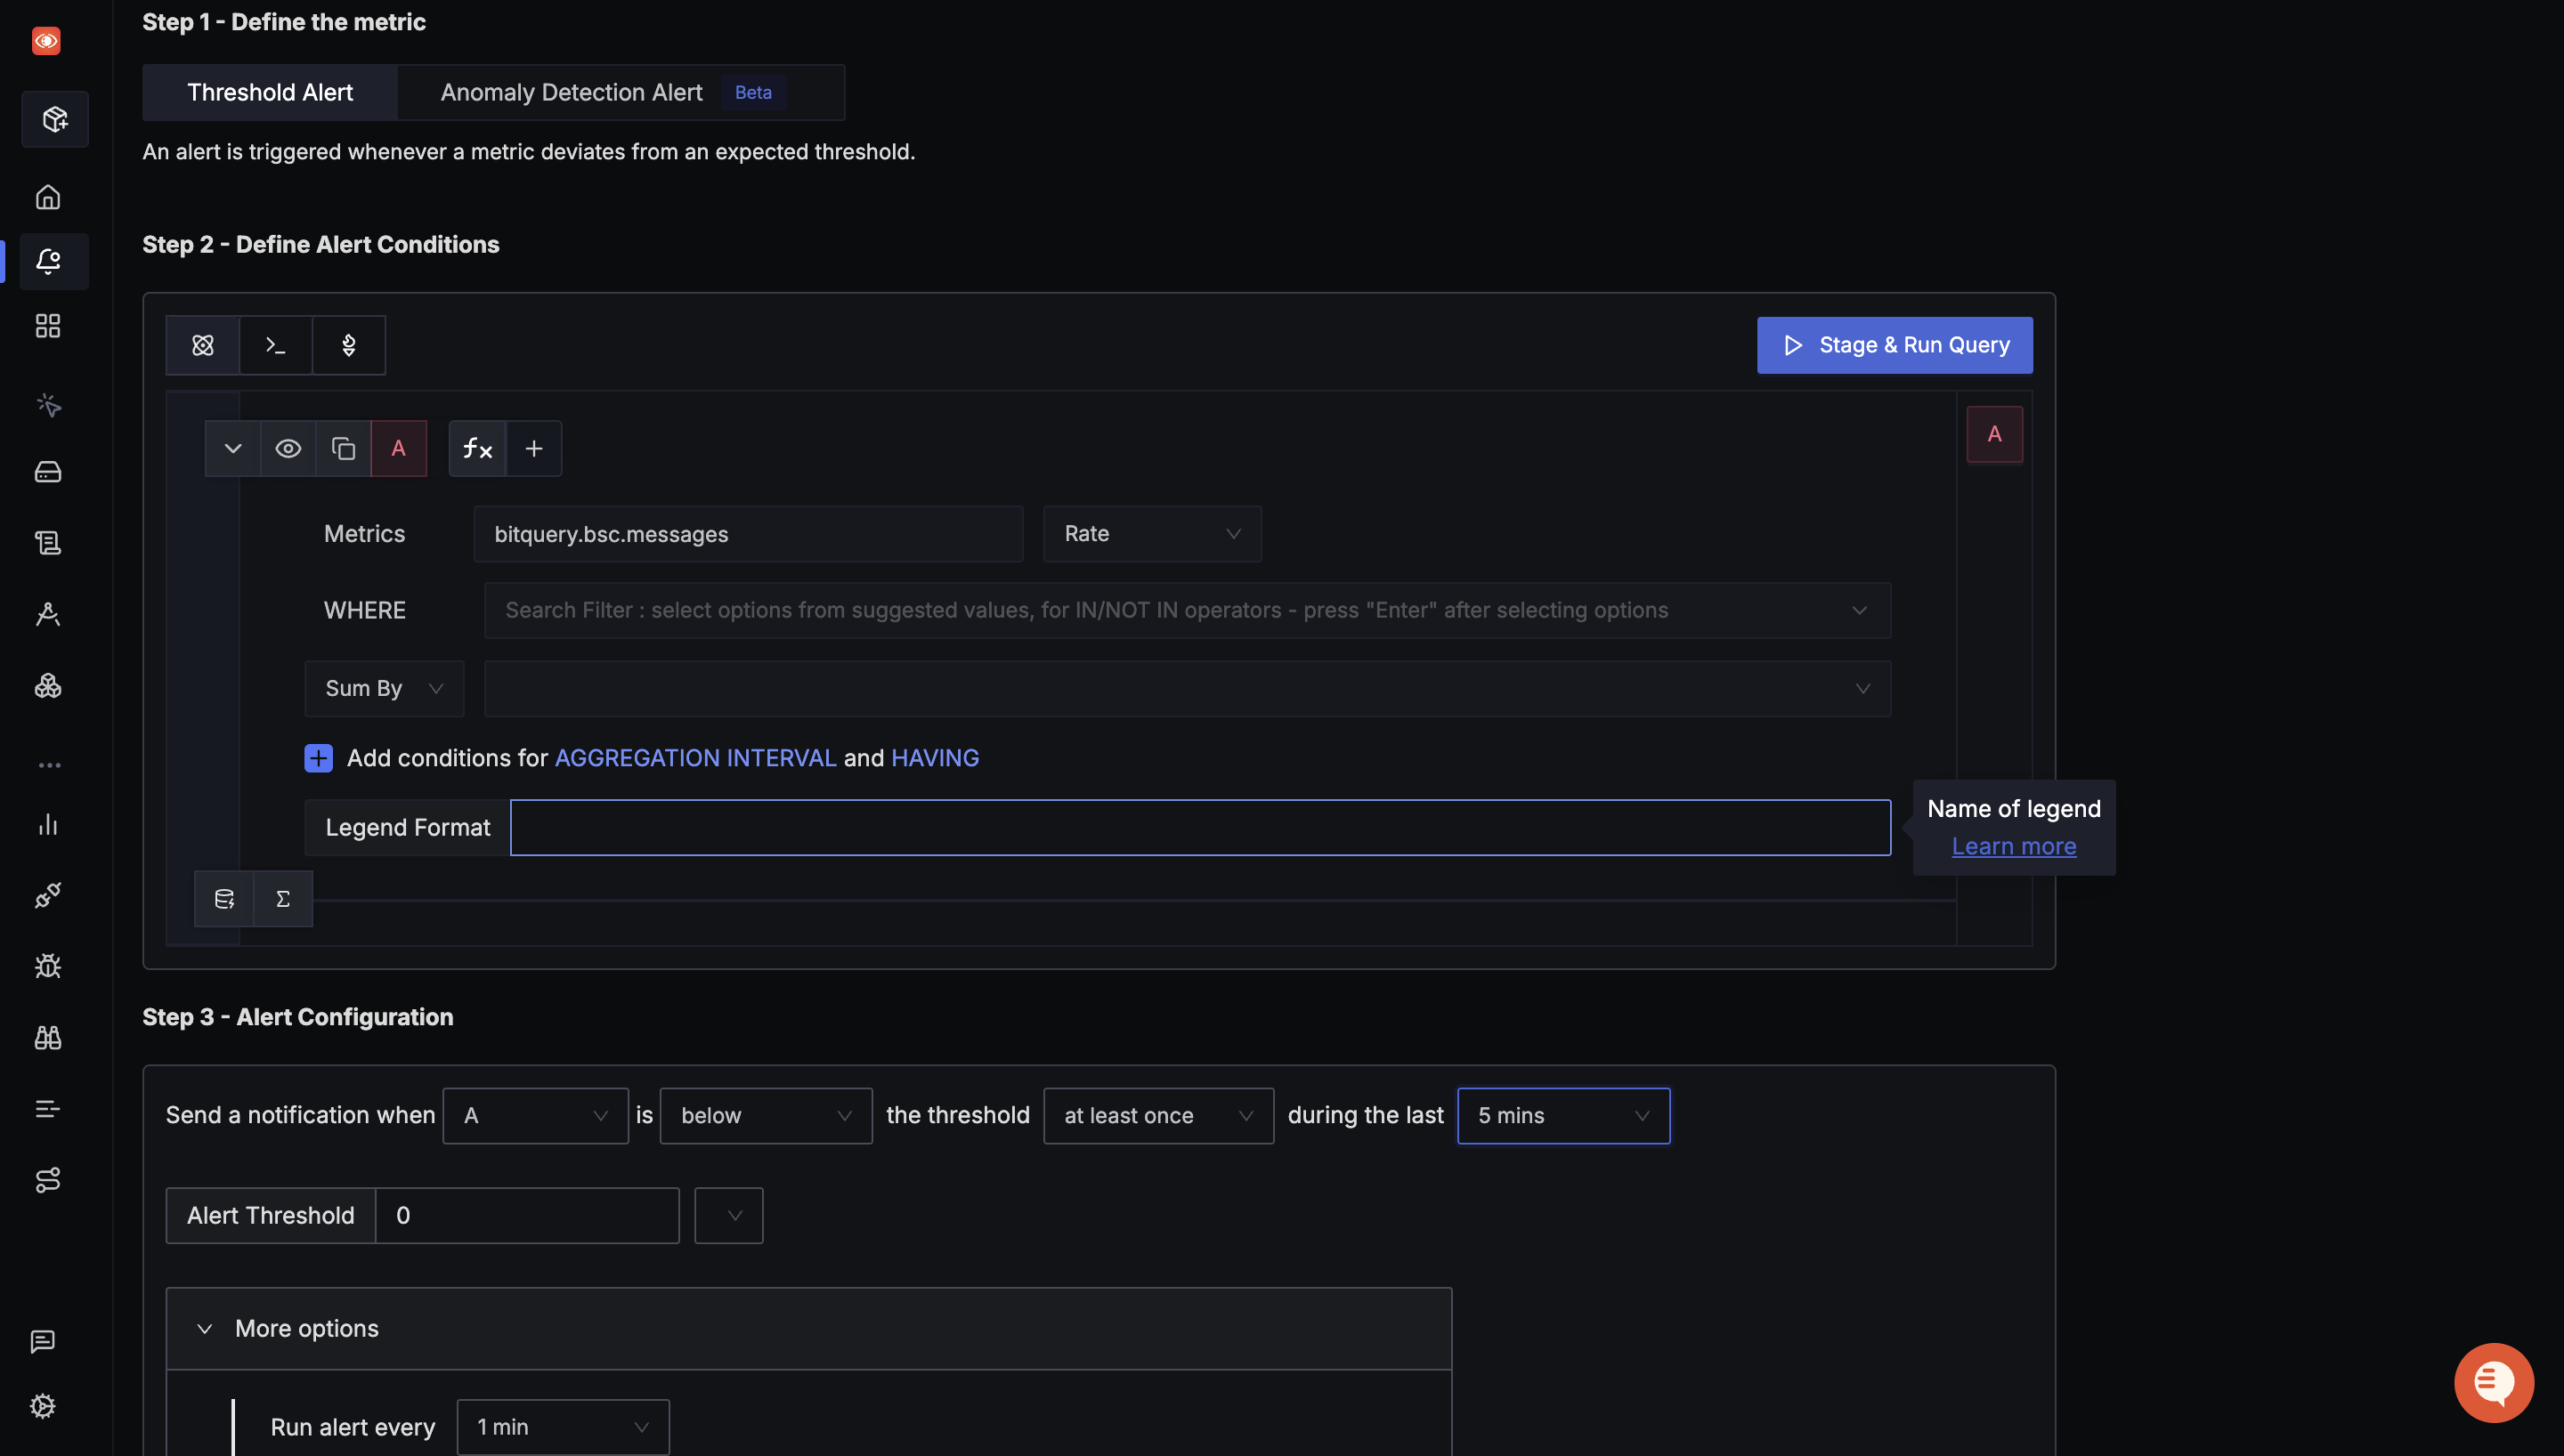Open the orange chat support bubble
This screenshot has height=1456, width=2564.
[2493, 1382]
